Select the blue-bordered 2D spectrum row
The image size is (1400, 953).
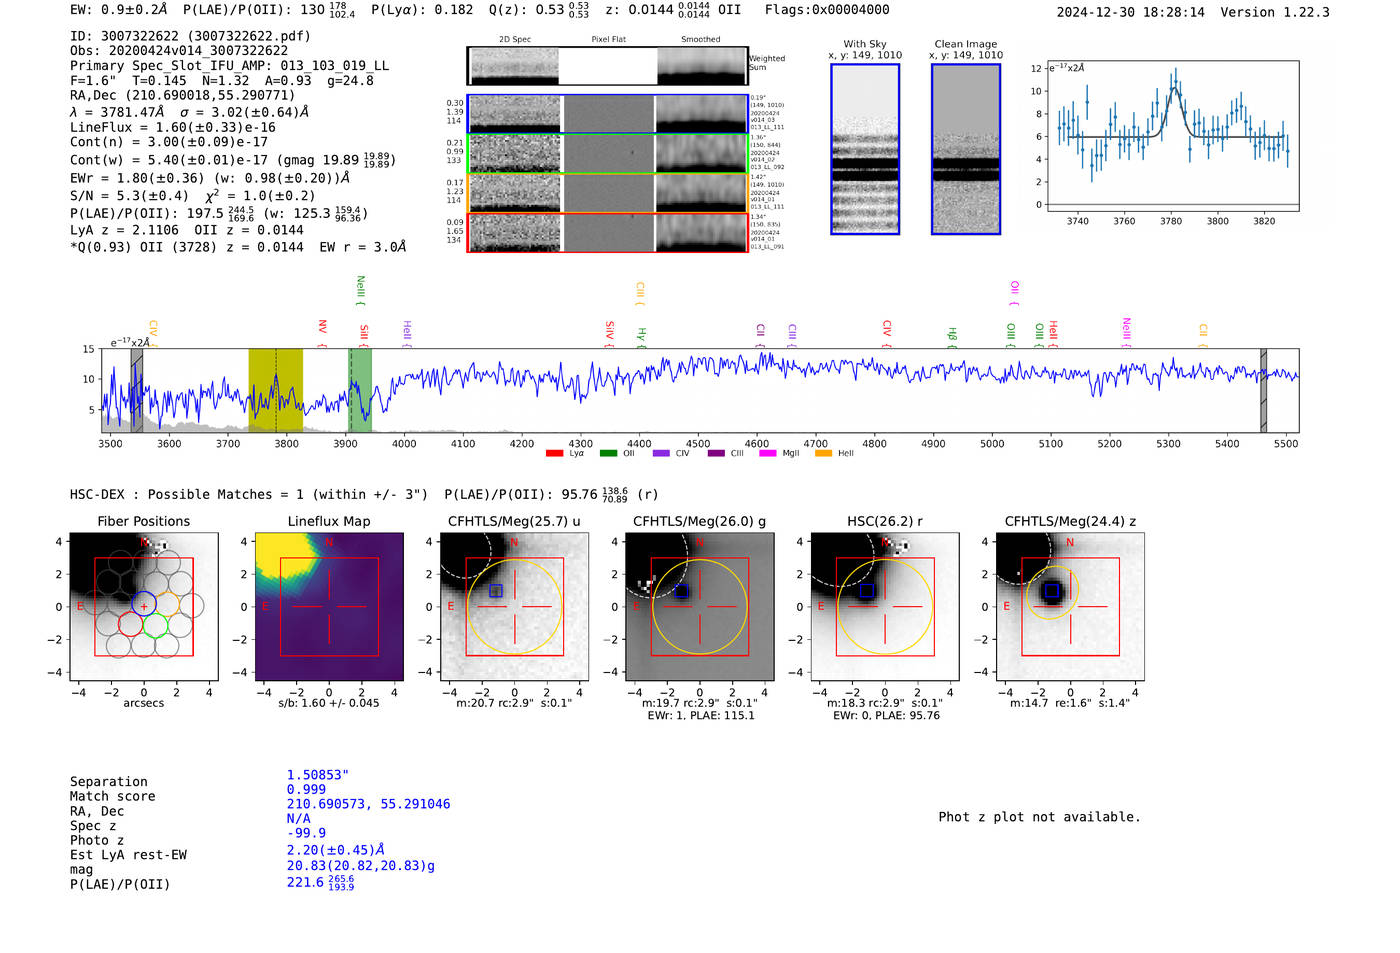[x=608, y=114]
